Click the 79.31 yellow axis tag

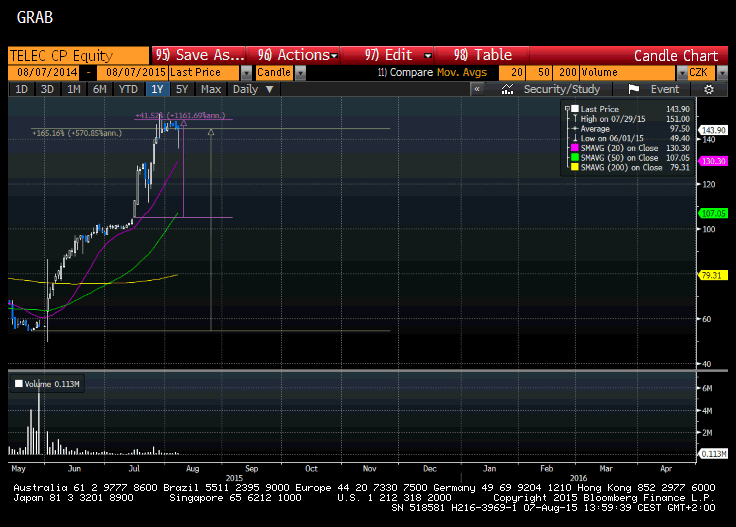click(713, 275)
